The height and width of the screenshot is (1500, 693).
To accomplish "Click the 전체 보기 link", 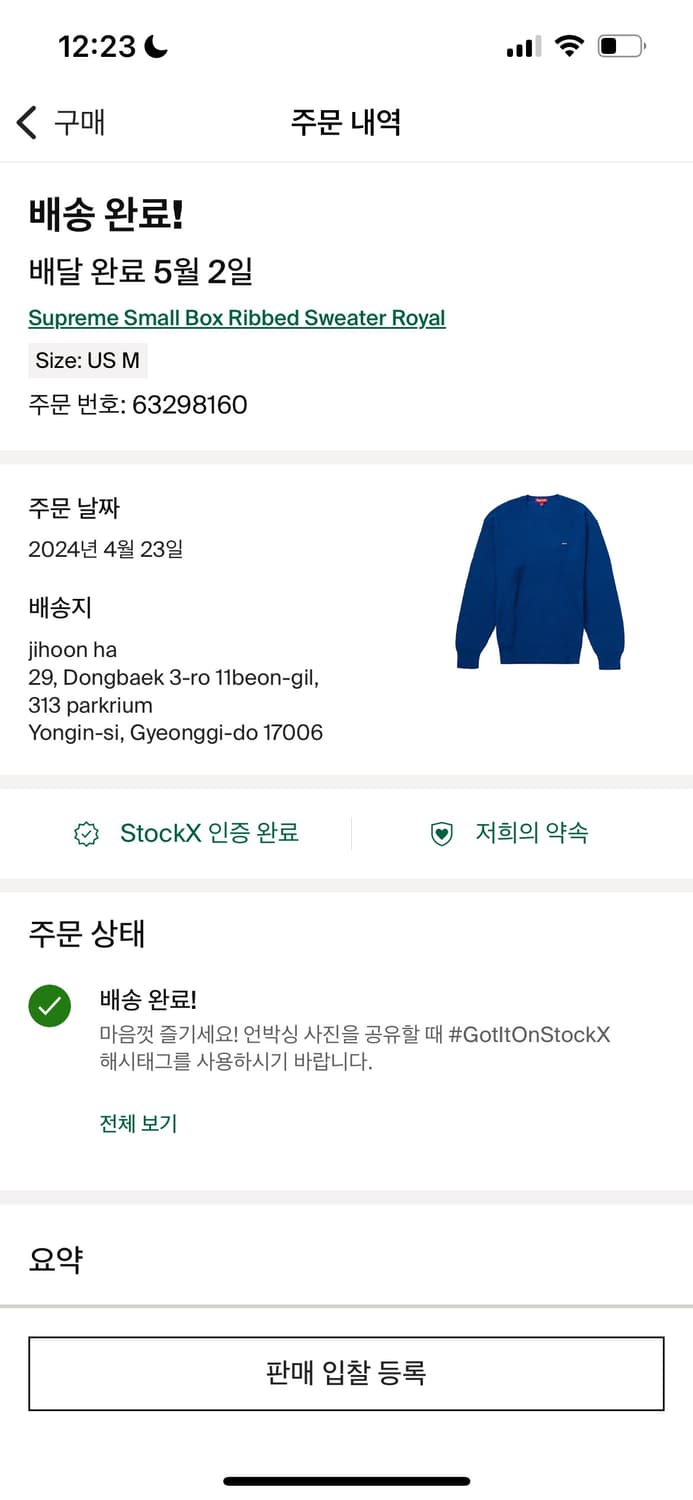I will pos(138,1123).
